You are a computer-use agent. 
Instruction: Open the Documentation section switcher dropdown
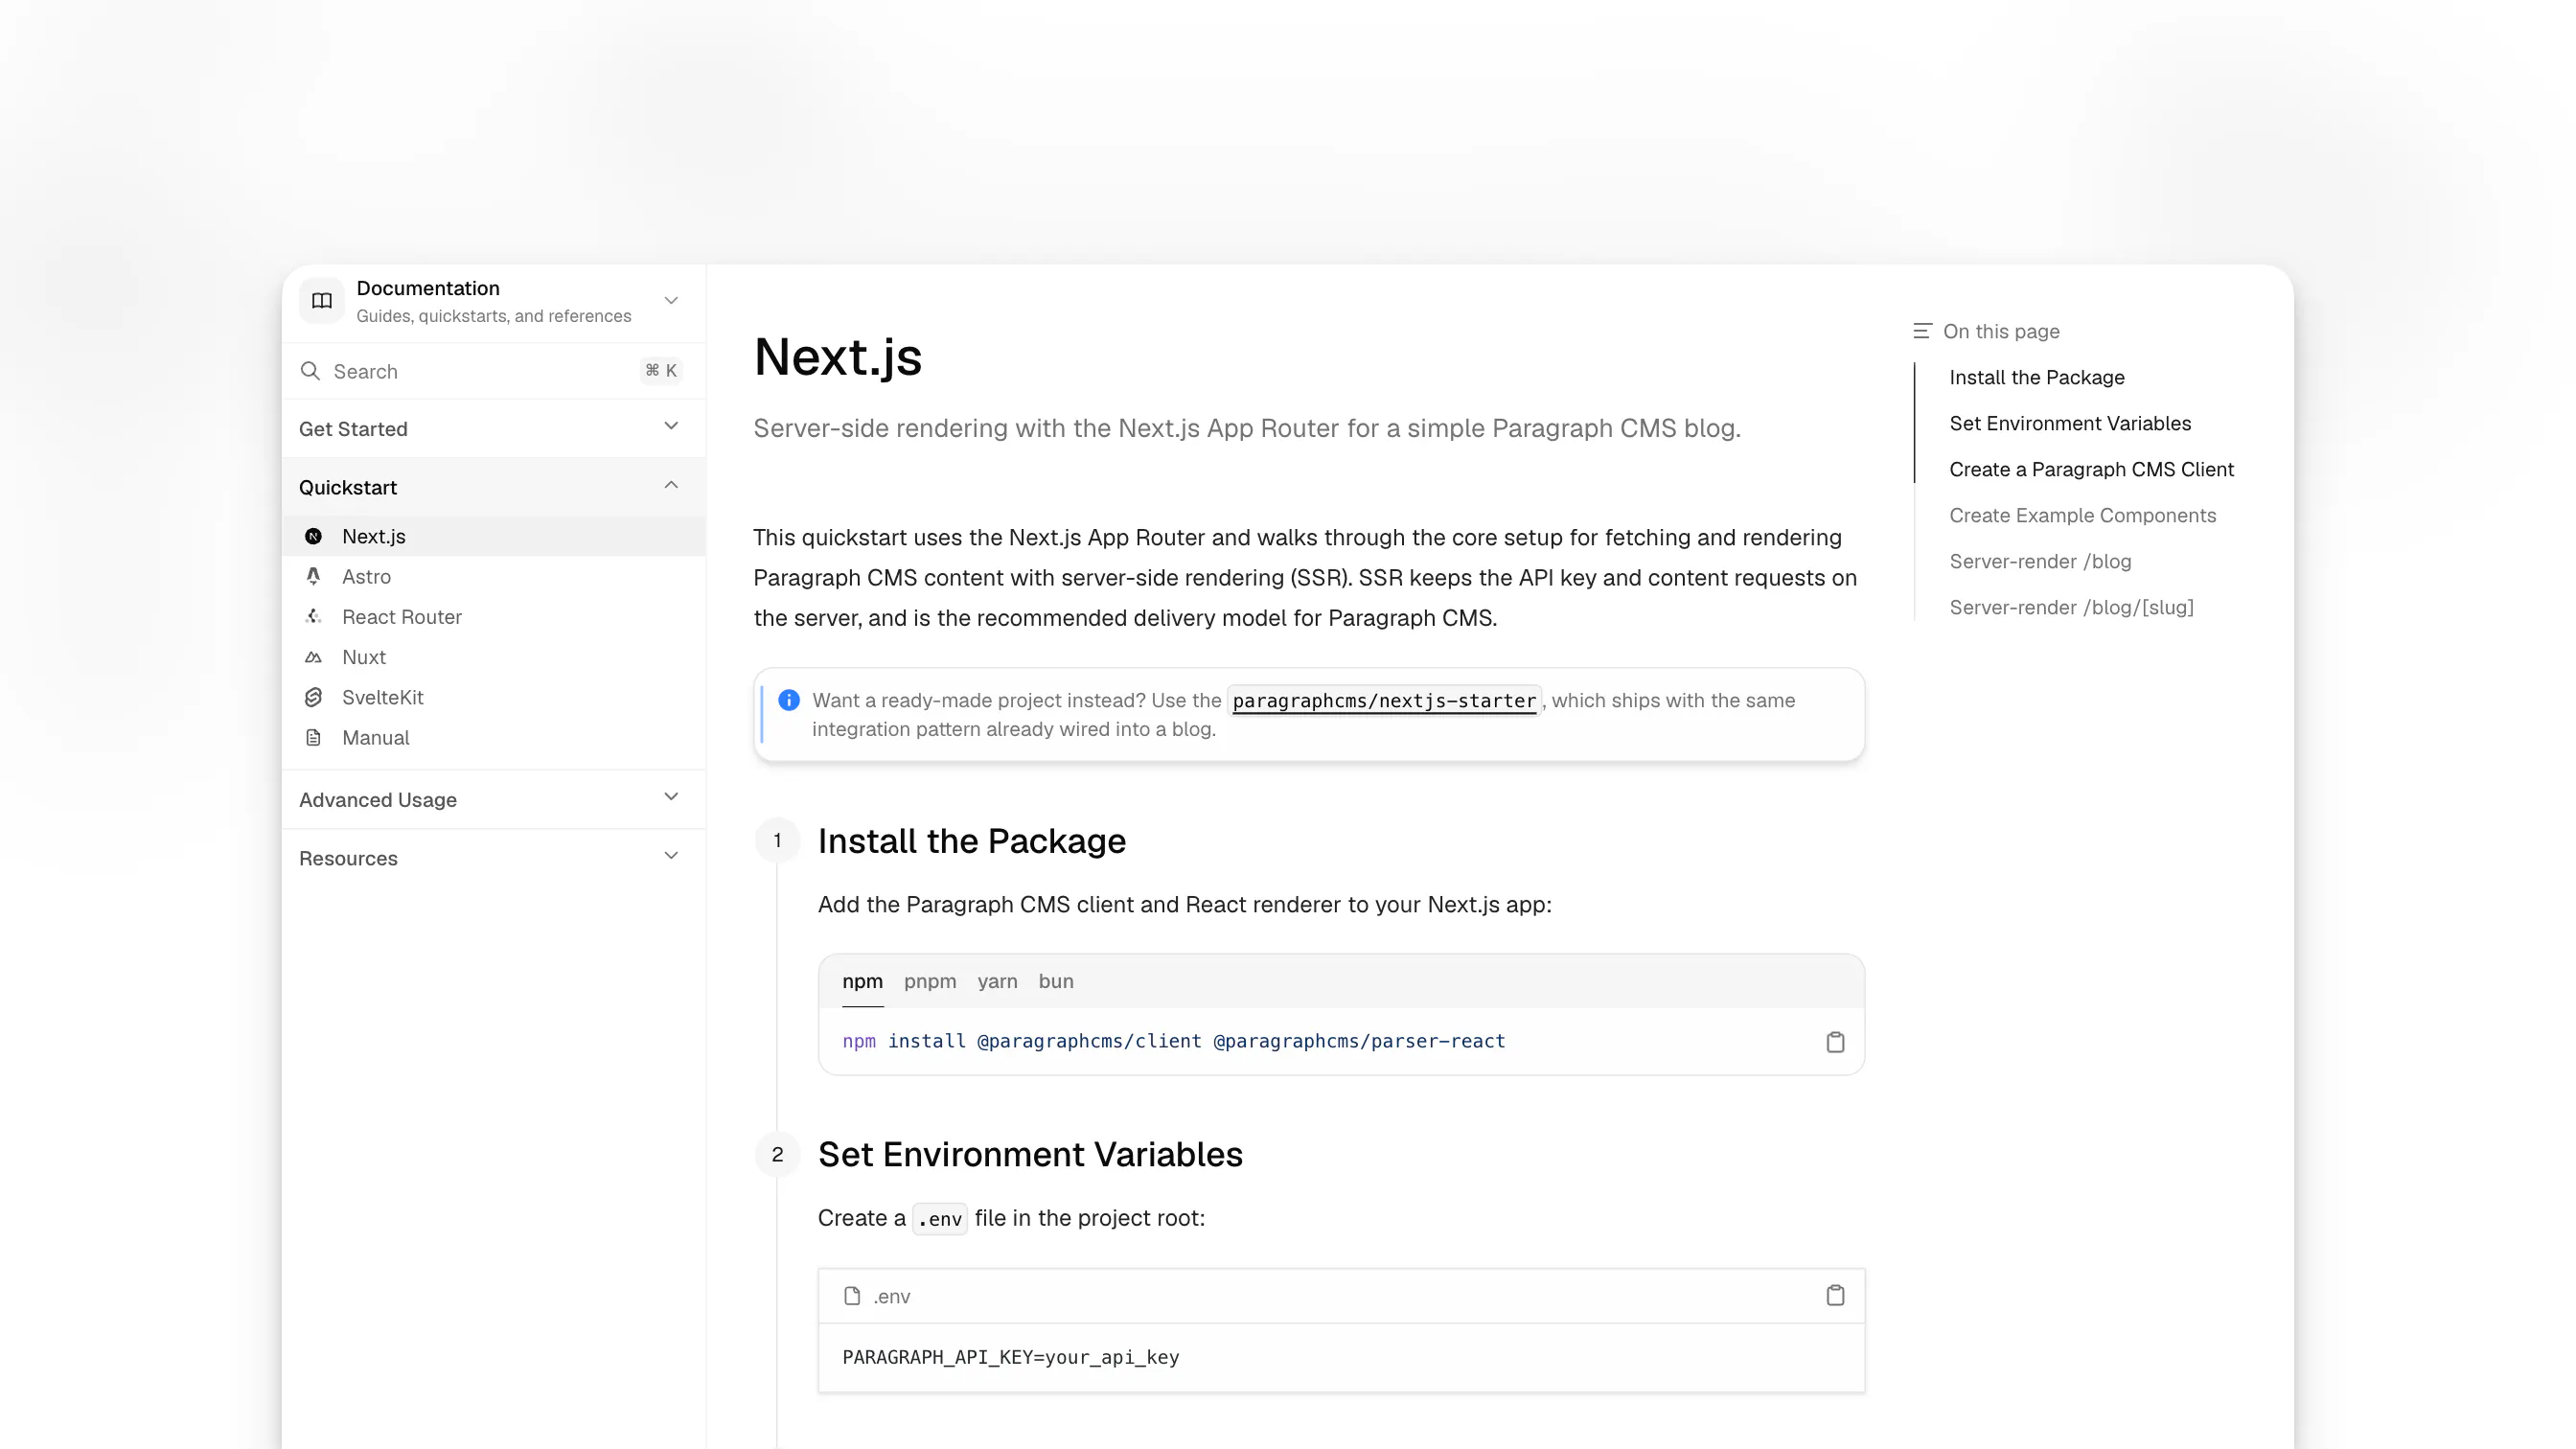pos(493,301)
